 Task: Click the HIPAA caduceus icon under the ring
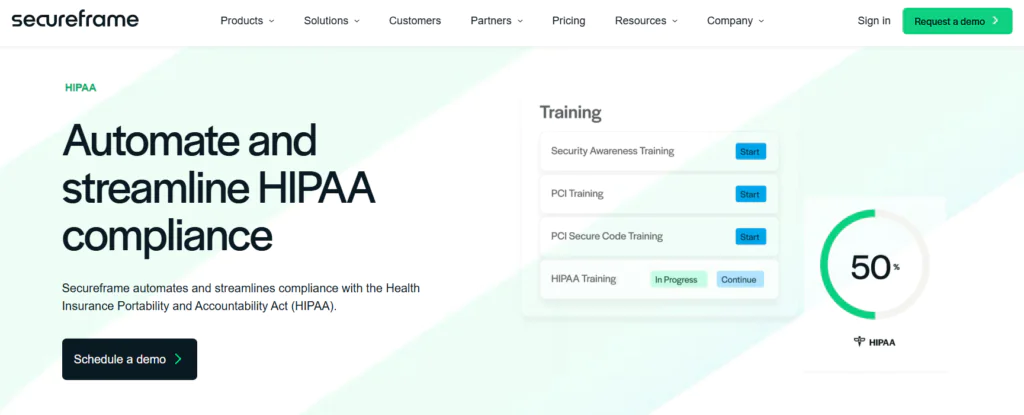point(859,342)
